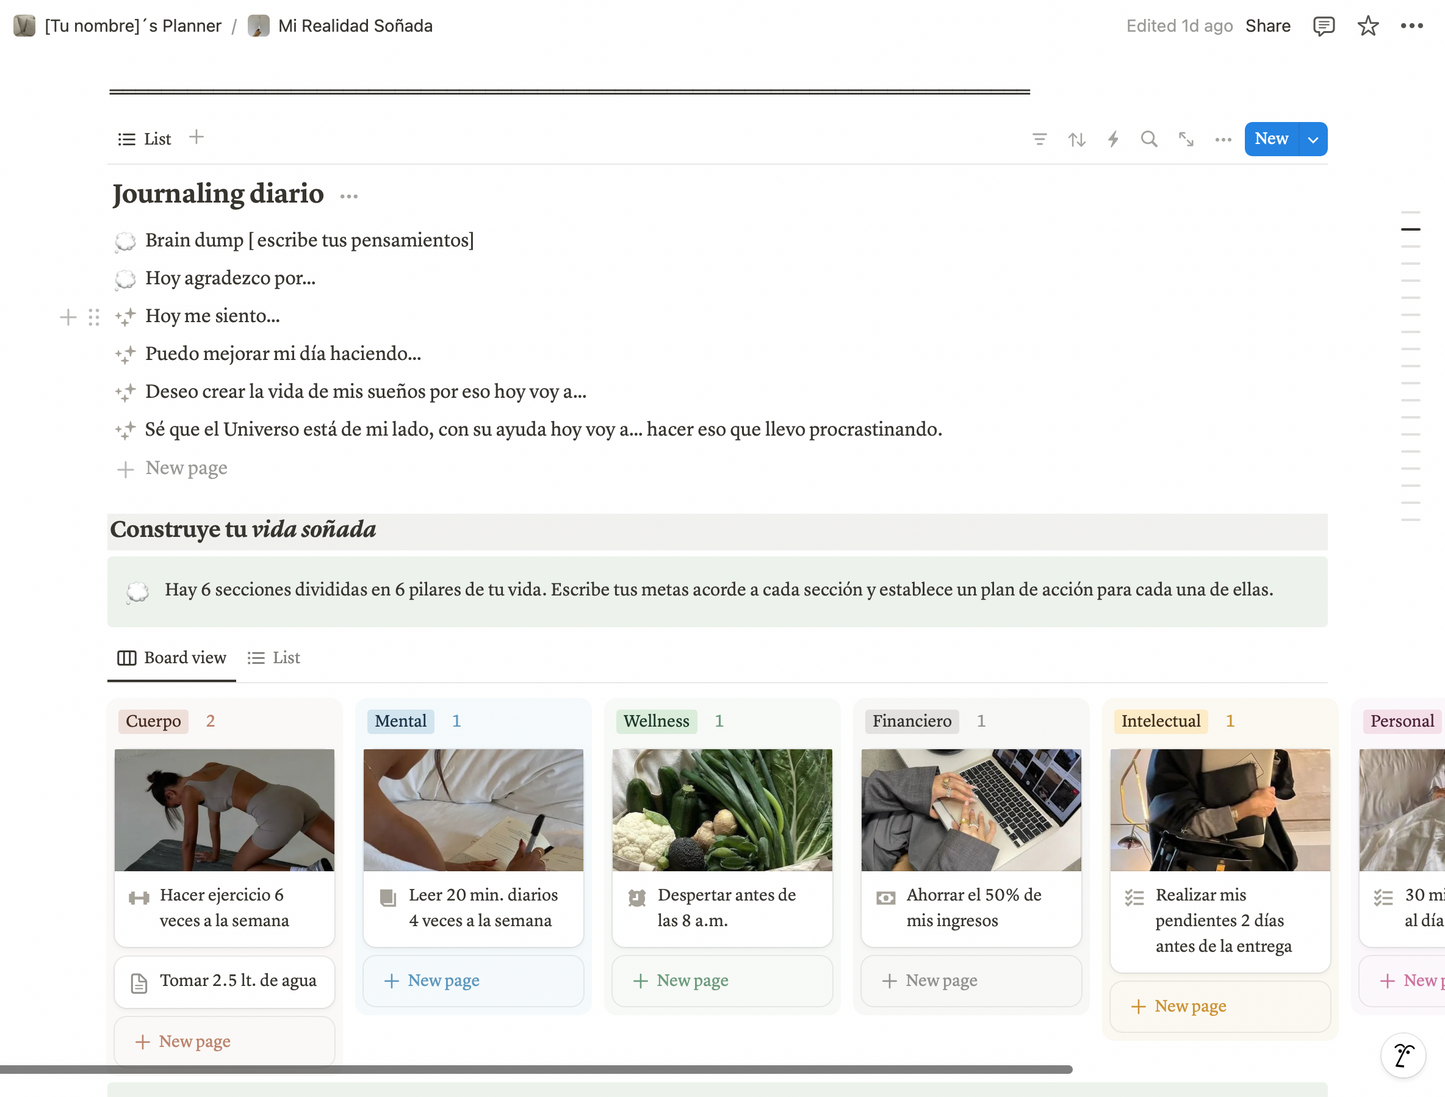Add a new view with plus icon
Viewport: 1445px width, 1097px height.
[x=196, y=137]
